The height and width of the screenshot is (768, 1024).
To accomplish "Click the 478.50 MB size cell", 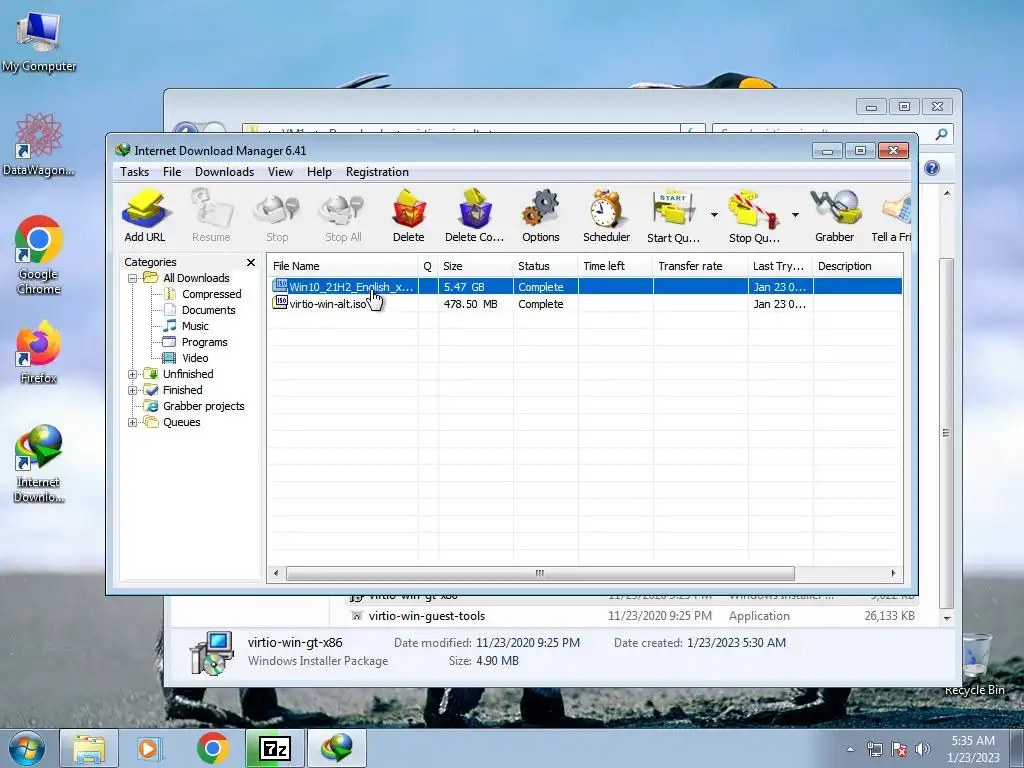I will point(470,304).
